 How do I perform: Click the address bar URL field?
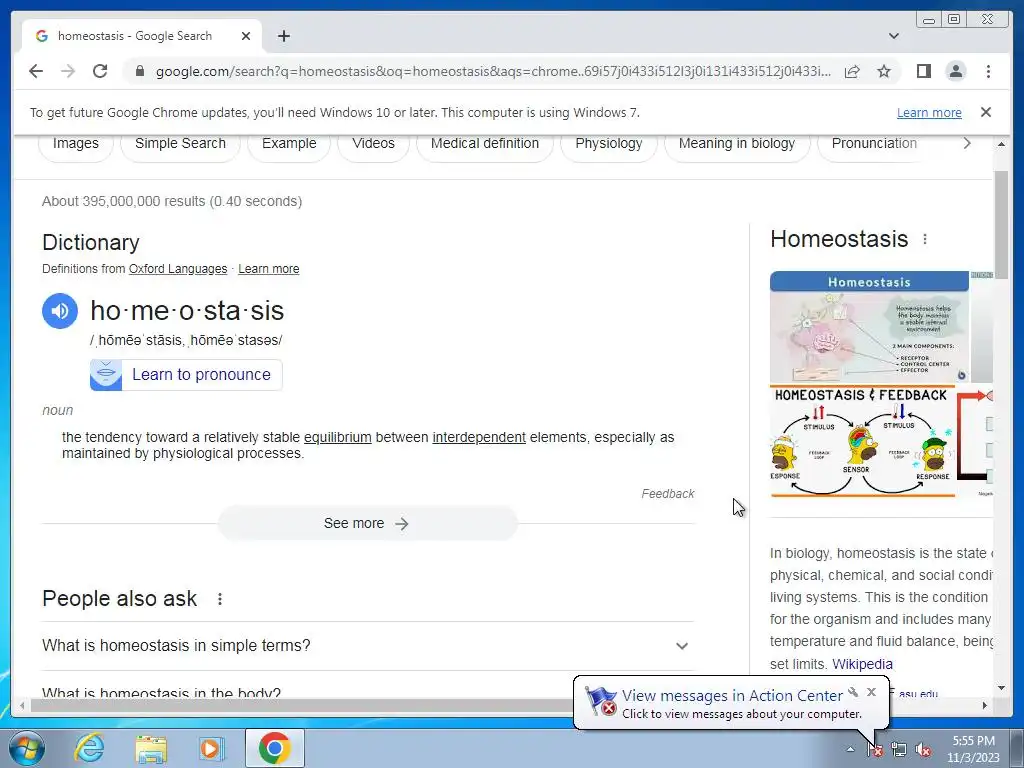click(493, 71)
